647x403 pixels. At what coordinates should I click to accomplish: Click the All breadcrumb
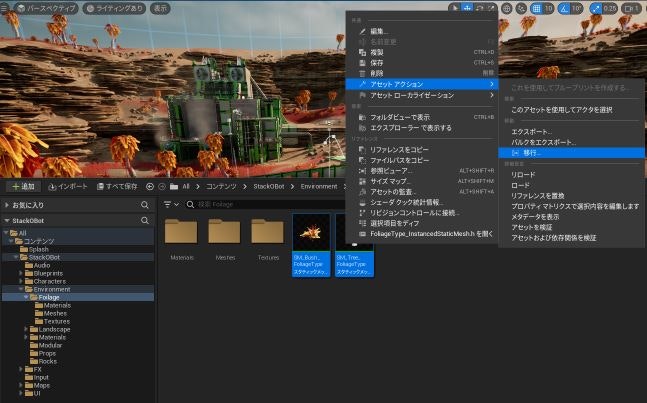186,186
